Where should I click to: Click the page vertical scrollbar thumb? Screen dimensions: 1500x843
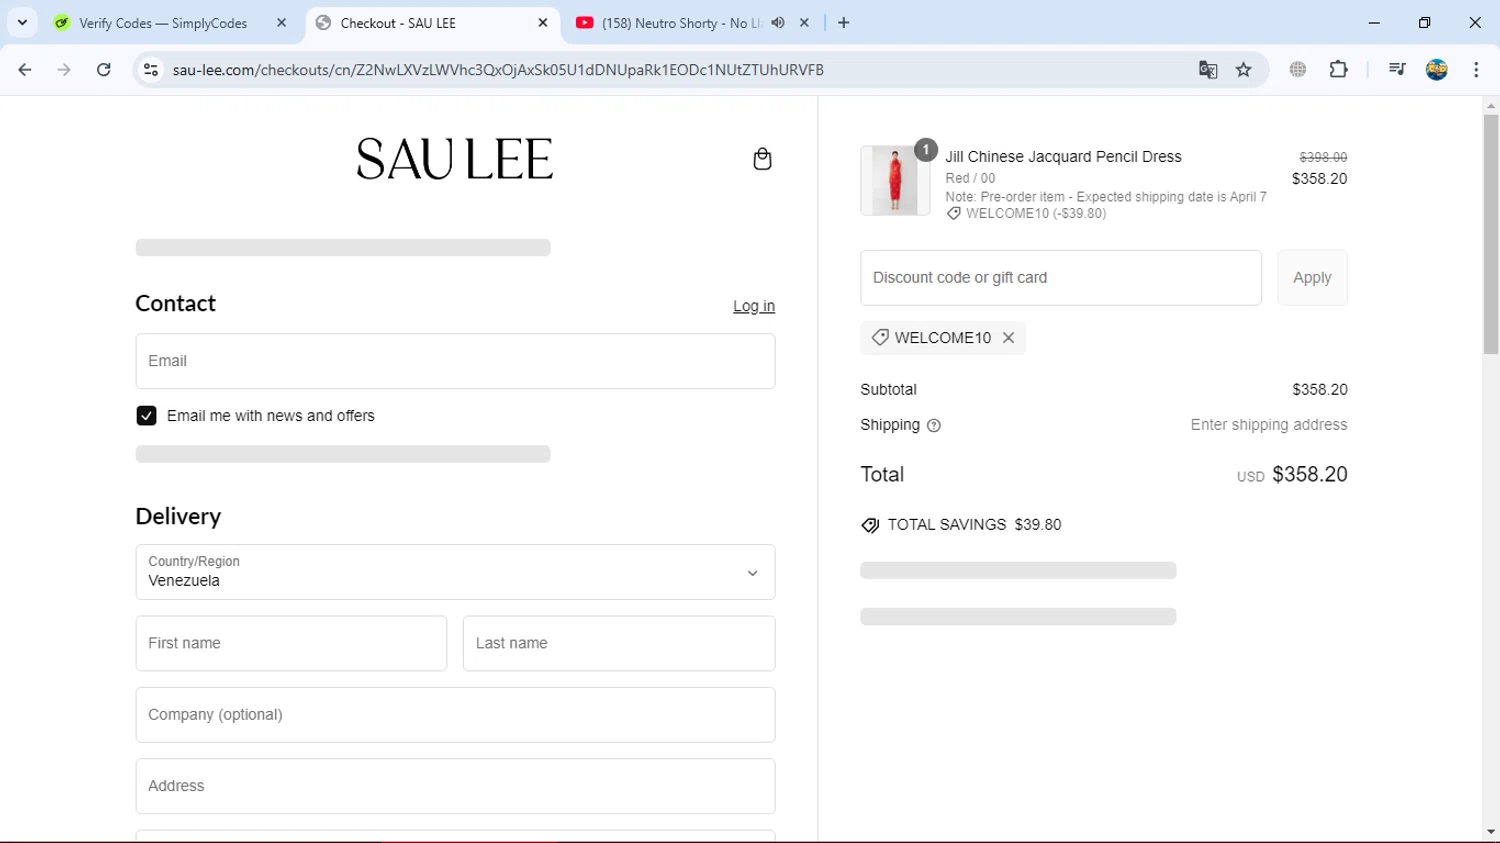(x=1491, y=234)
